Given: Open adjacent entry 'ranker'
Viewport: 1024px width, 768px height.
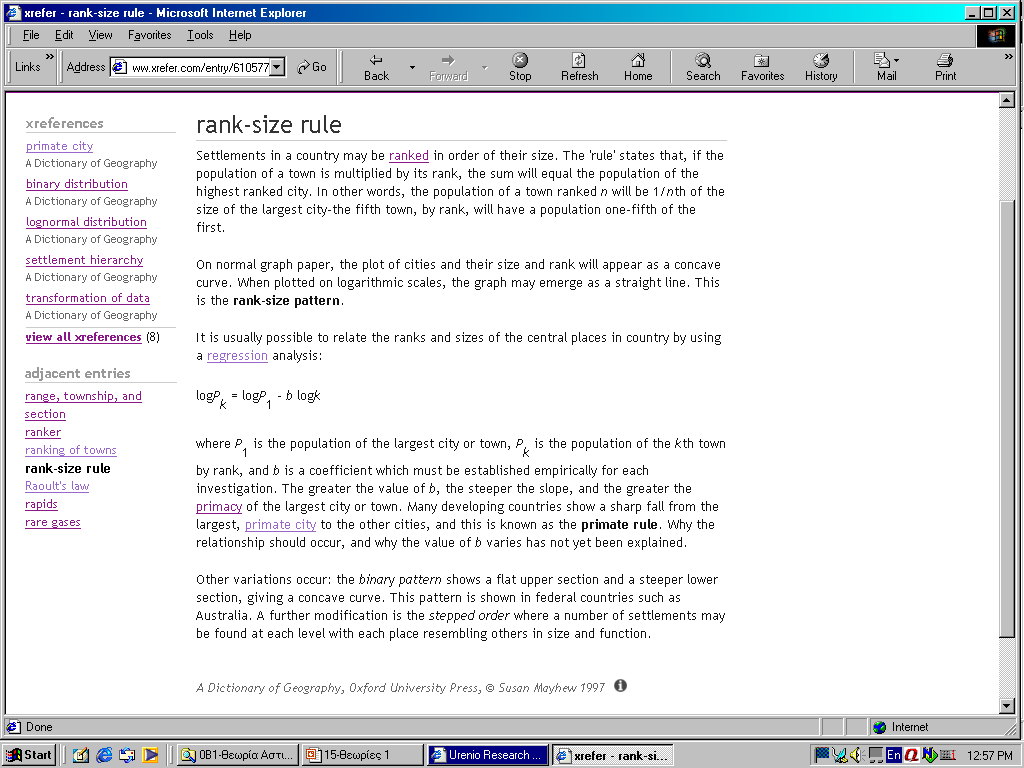Looking at the screenshot, I should coord(43,432).
